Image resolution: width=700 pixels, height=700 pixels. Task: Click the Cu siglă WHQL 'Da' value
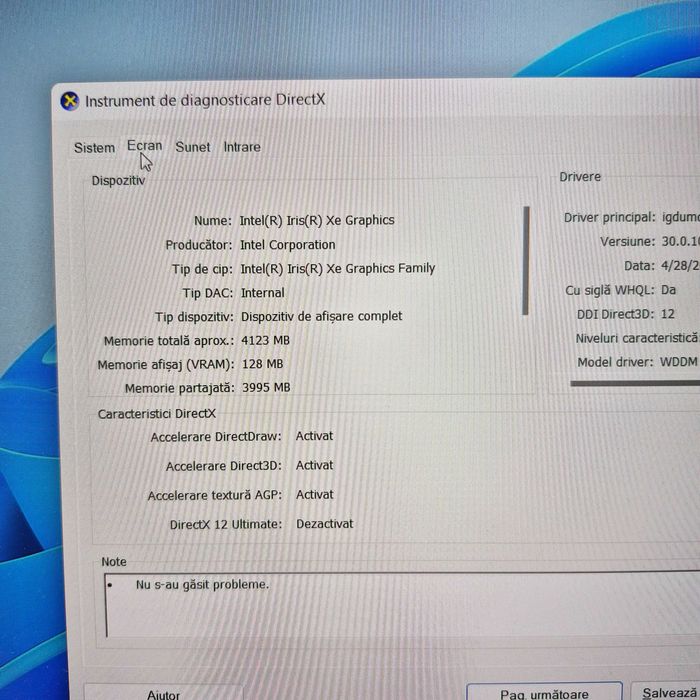coord(668,290)
